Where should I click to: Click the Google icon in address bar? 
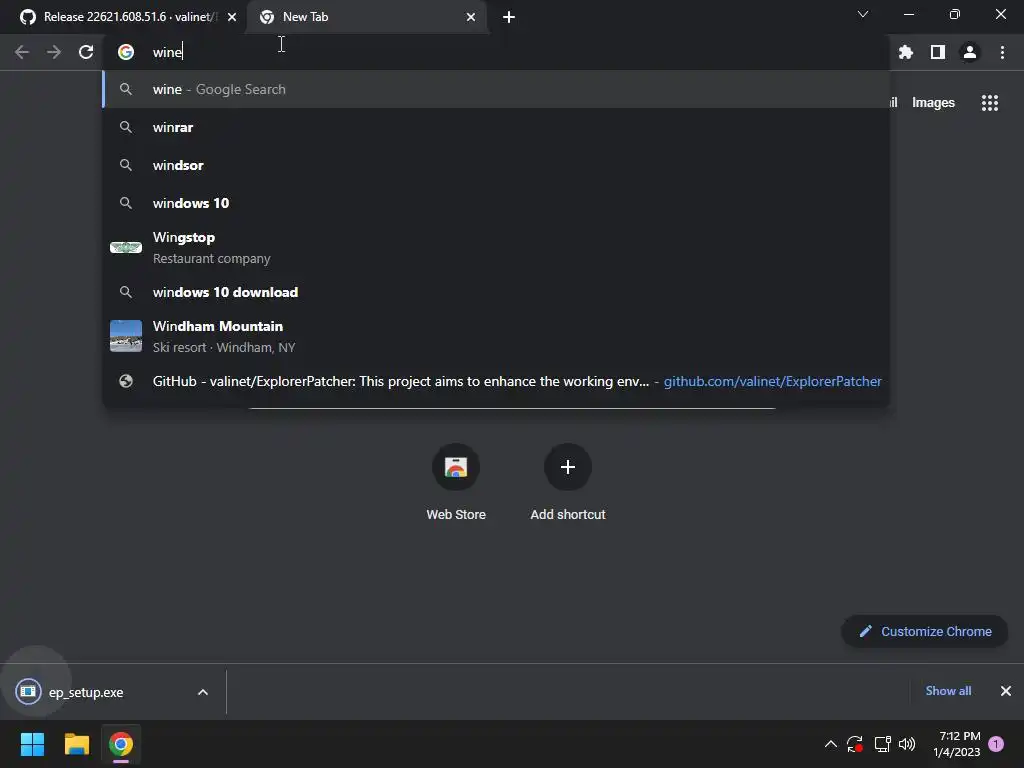126,52
